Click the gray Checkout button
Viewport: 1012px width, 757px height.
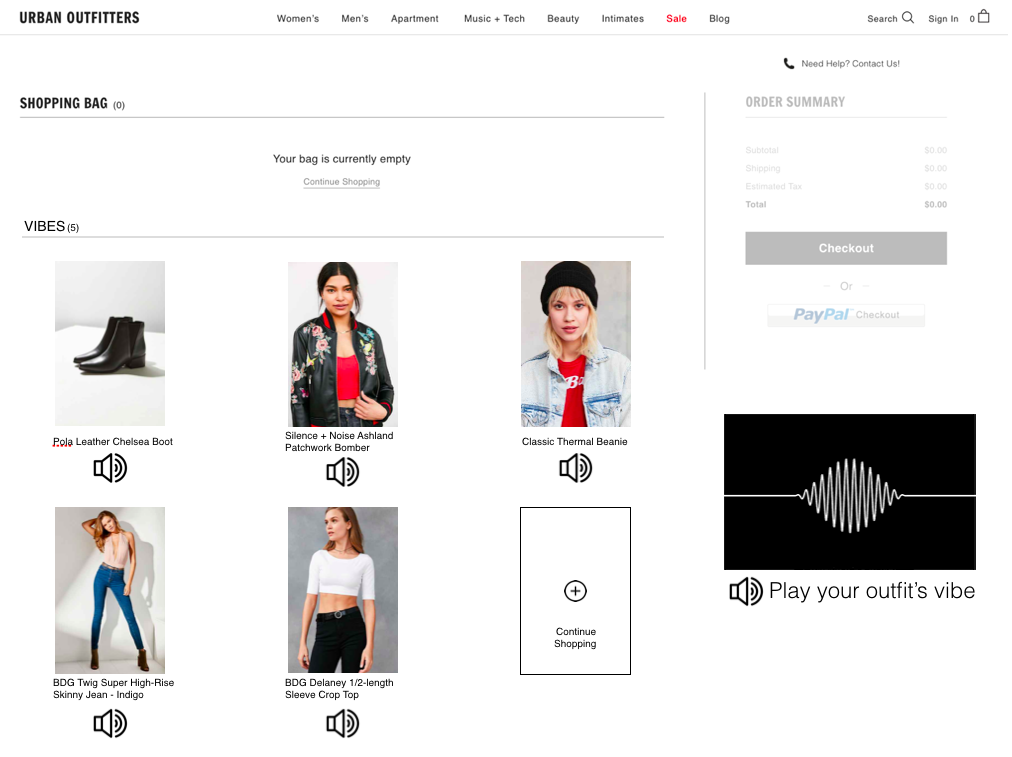pos(846,248)
